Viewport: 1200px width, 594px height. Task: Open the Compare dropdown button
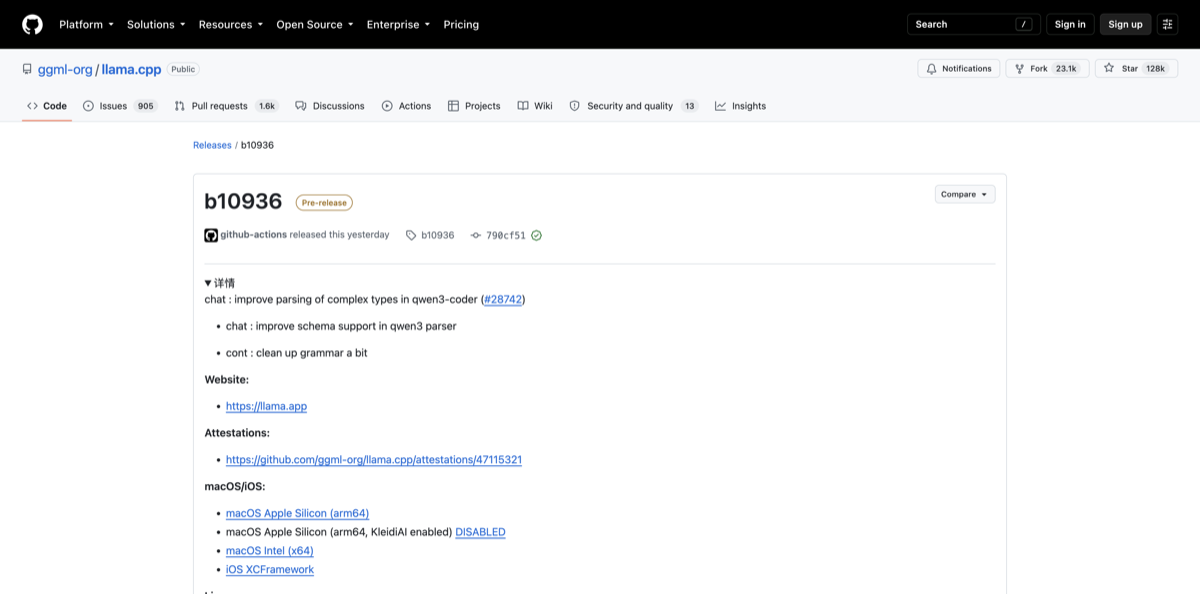pos(965,194)
